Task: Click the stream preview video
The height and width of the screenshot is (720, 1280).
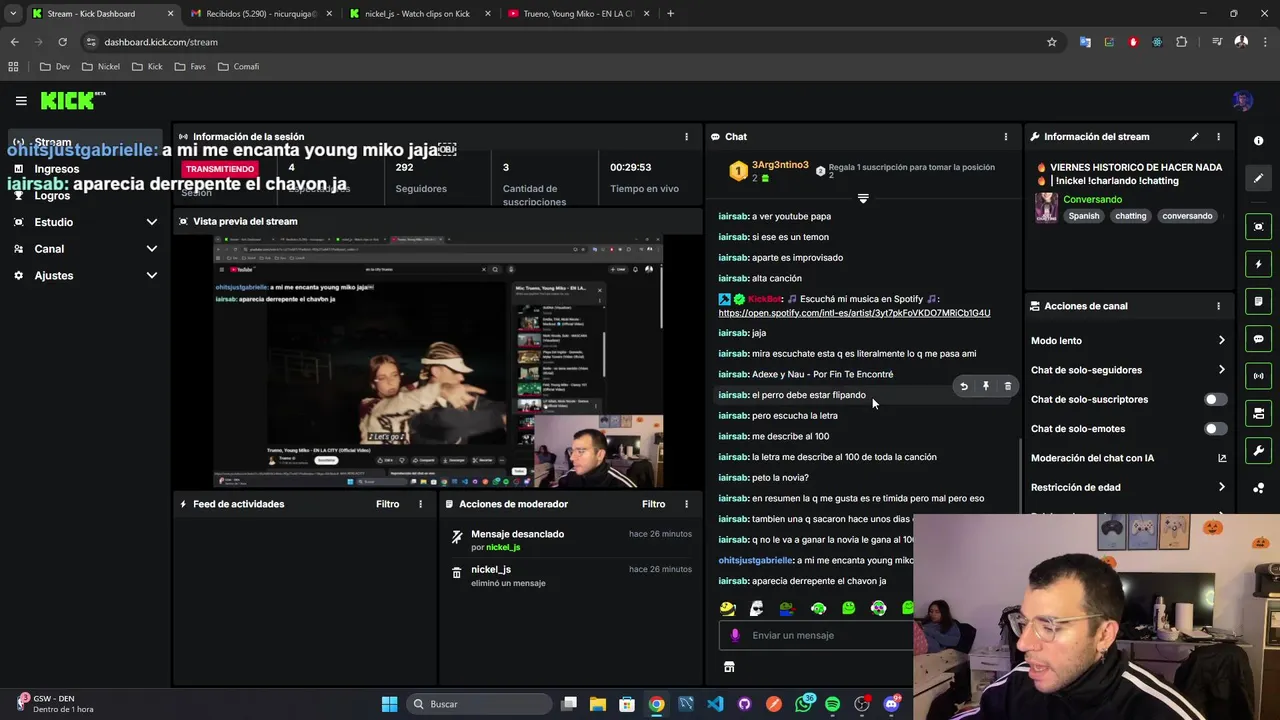Action: tap(438, 362)
